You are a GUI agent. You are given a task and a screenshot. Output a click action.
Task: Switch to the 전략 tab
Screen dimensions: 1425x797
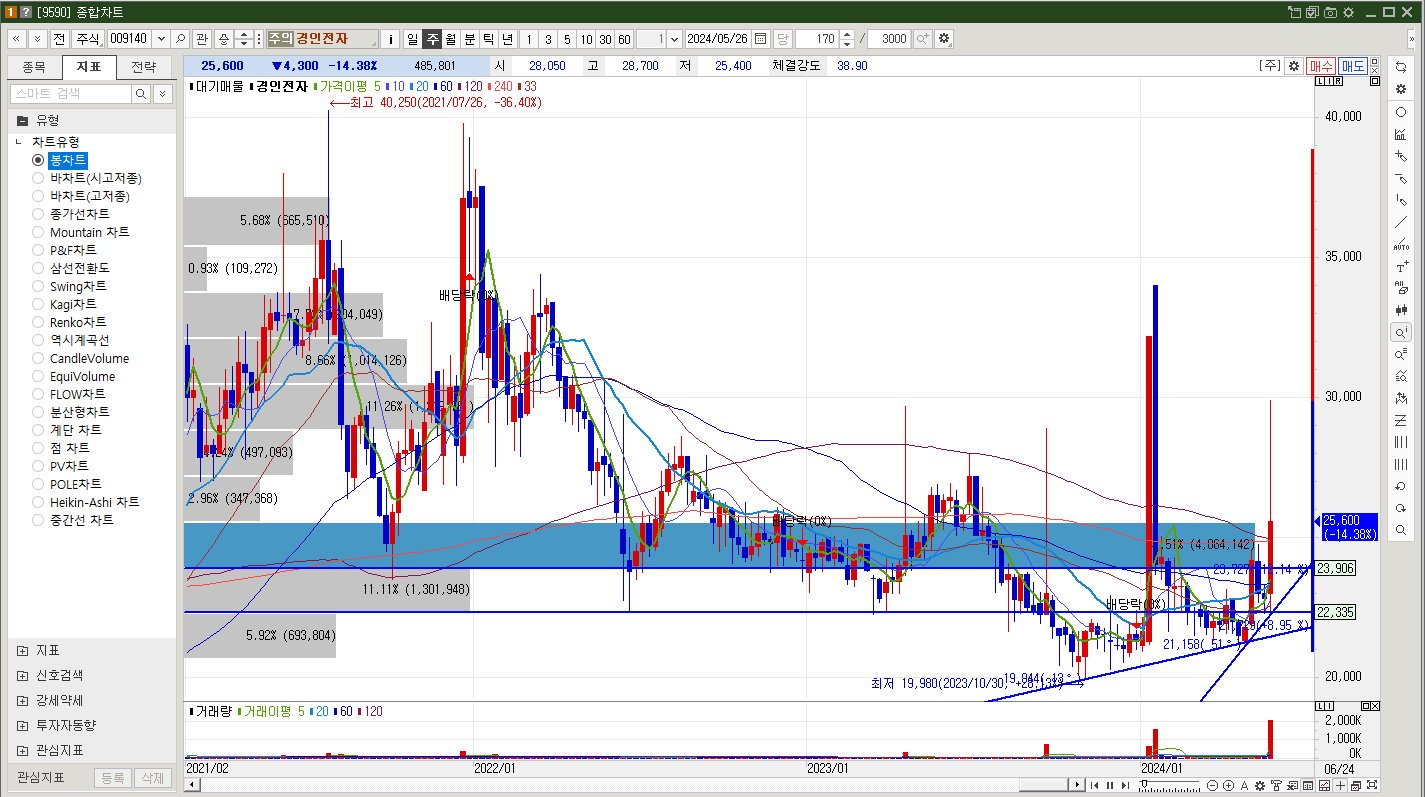(143, 67)
